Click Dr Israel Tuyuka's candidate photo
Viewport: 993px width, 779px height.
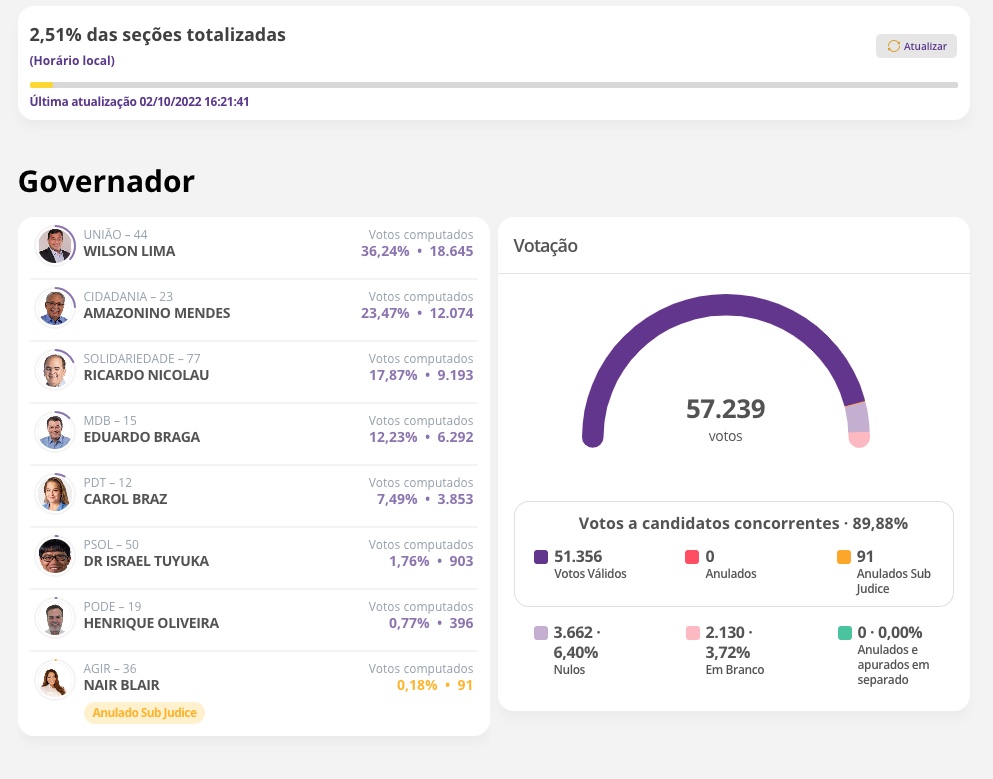pos(55,555)
